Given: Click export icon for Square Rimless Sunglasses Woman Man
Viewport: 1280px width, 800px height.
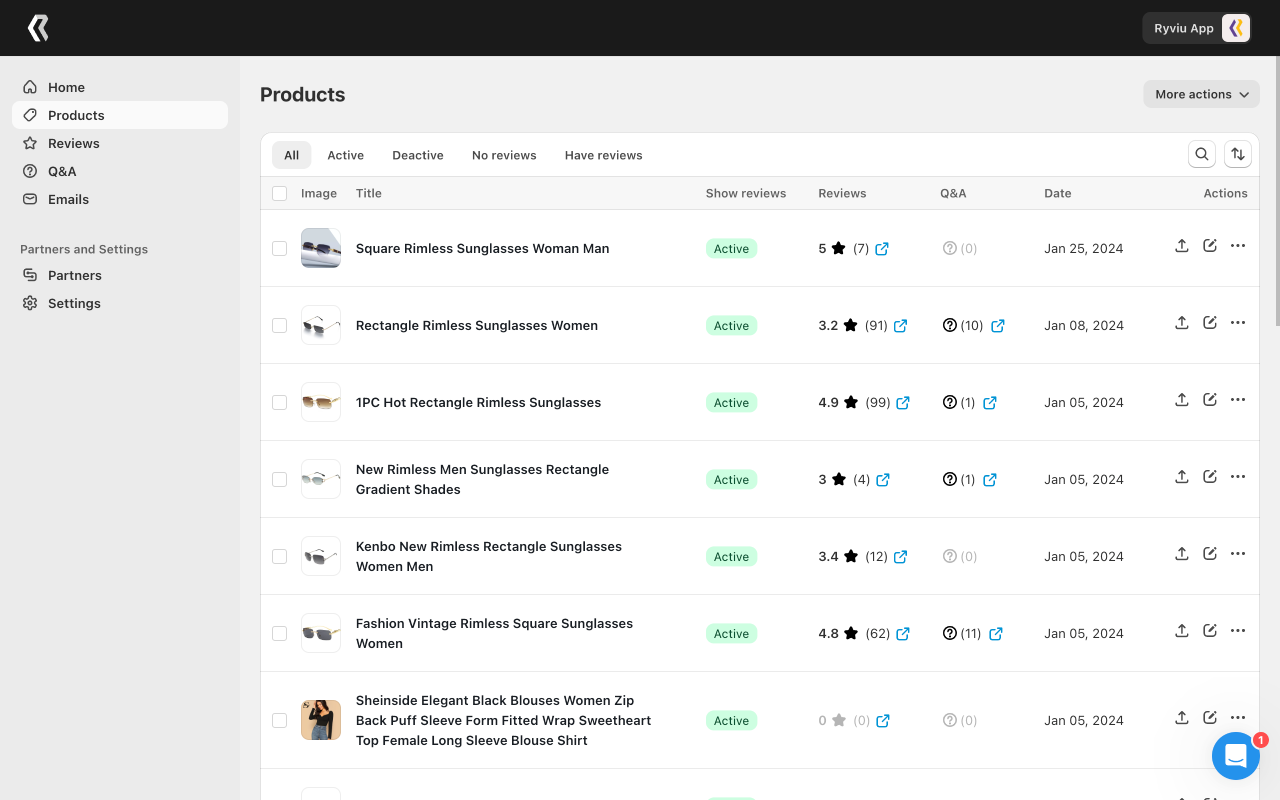Looking at the screenshot, I should click(x=1182, y=246).
